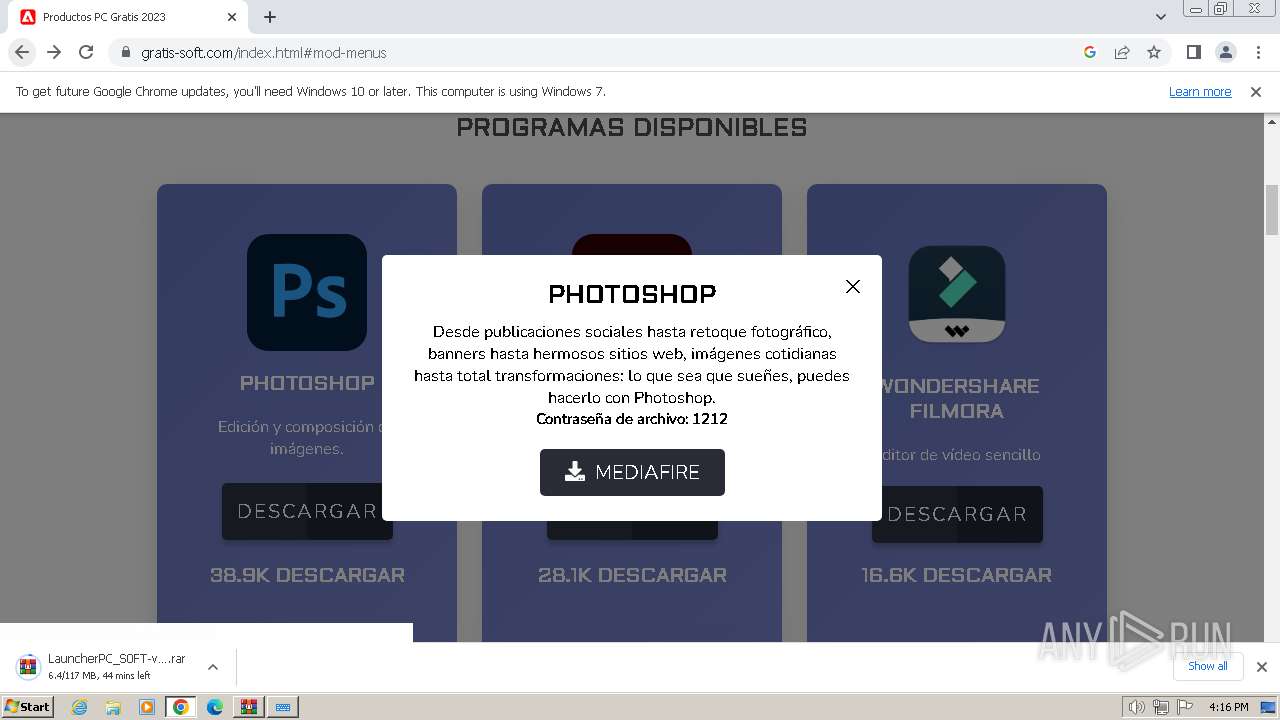The width and height of the screenshot is (1280, 720).
Task: Close the Productos PC Gratis tab
Action: click(x=232, y=17)
